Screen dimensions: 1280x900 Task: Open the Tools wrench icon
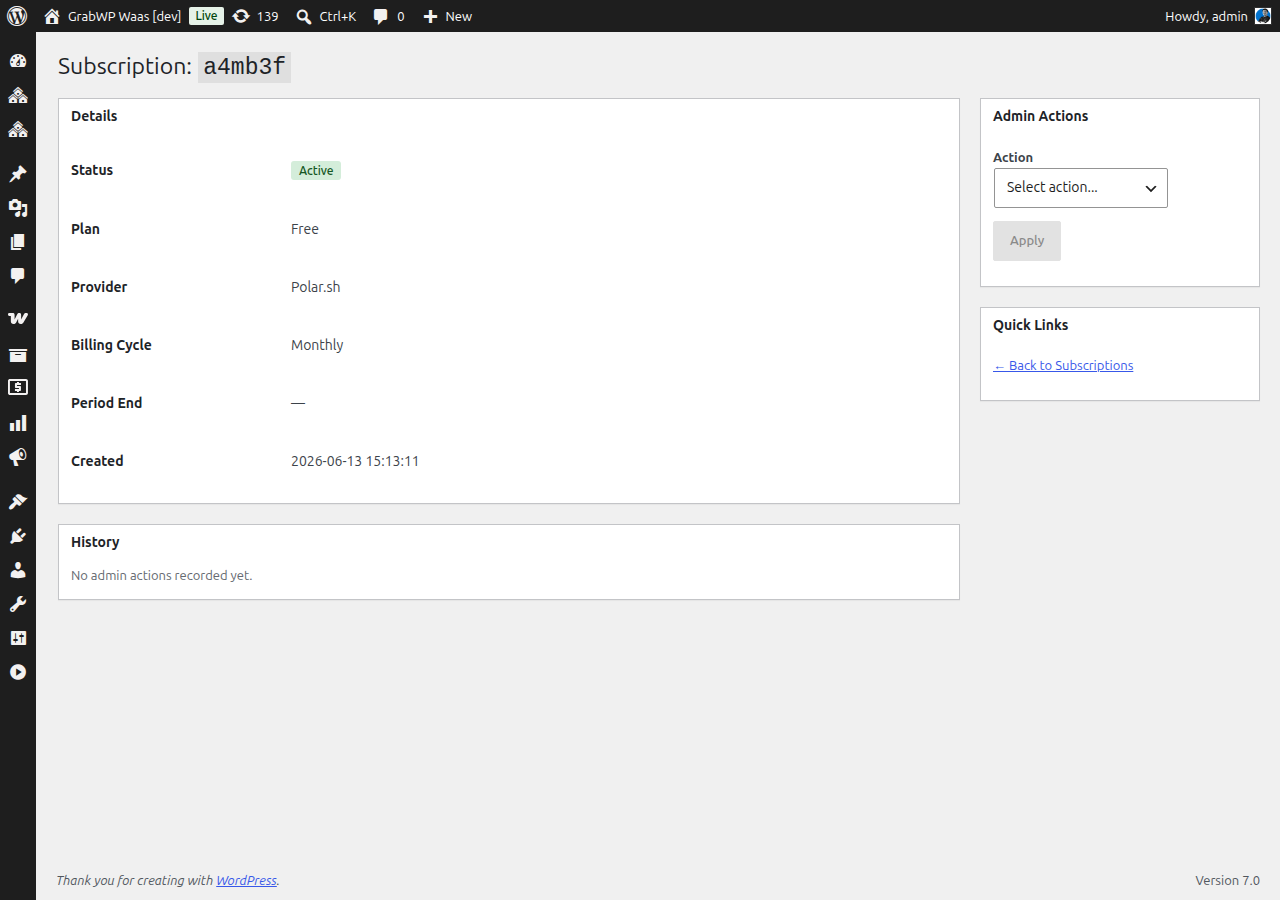tap(18, 604)
